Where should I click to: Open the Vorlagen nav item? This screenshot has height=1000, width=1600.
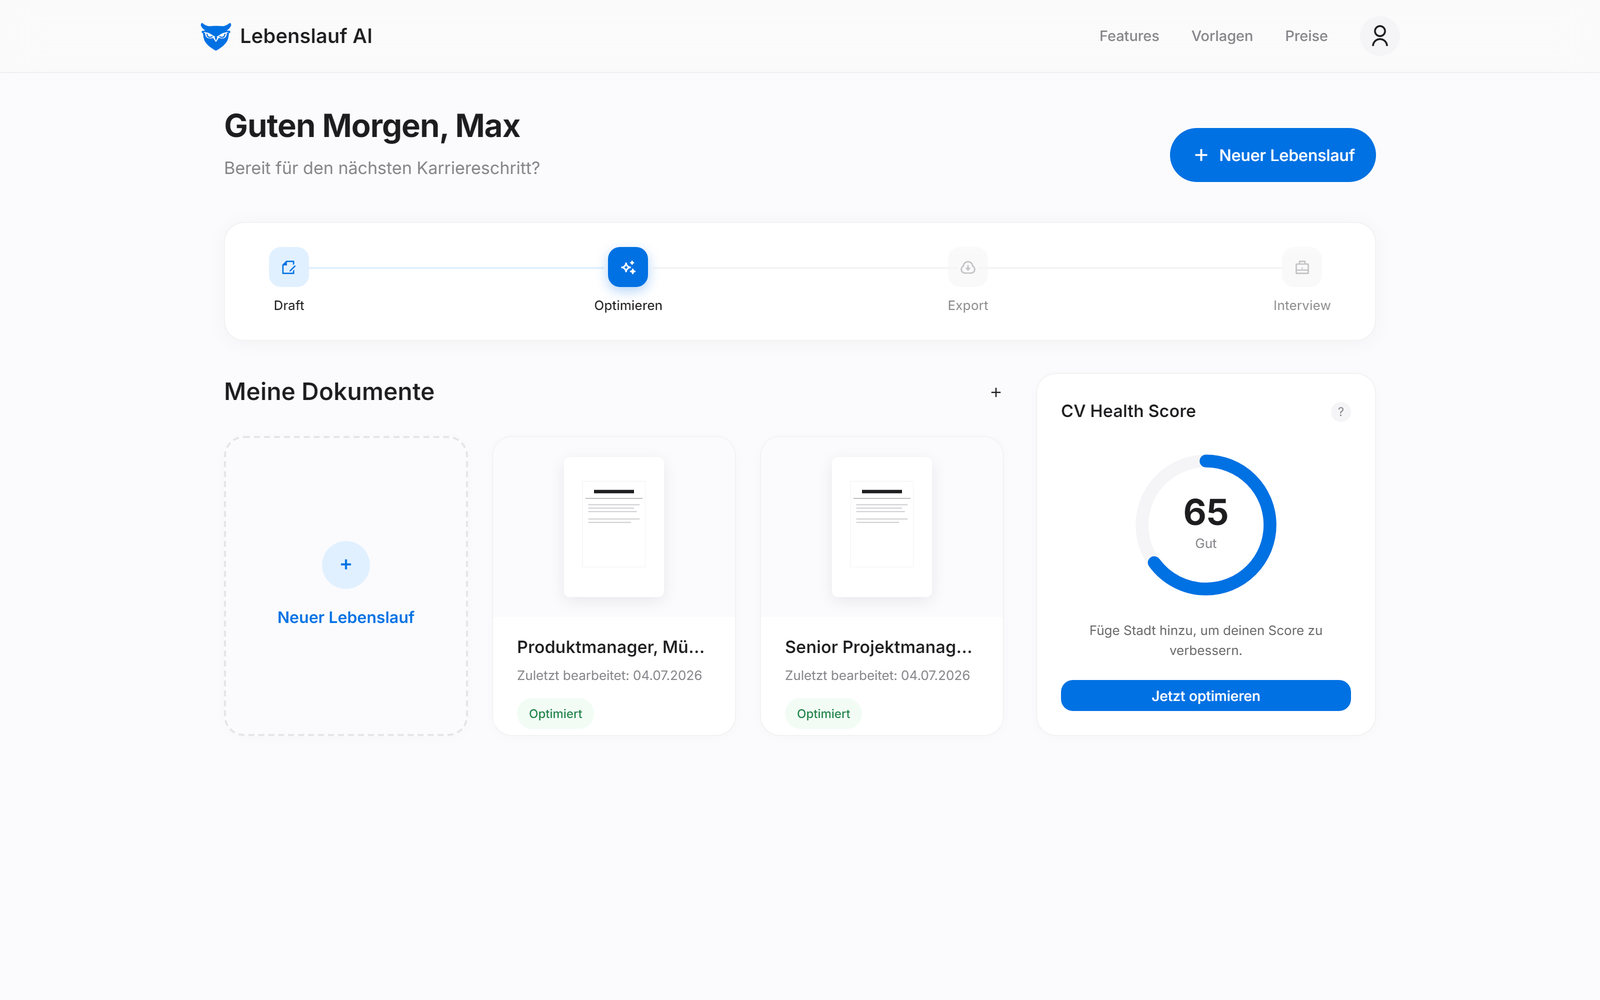point(1222,36)
